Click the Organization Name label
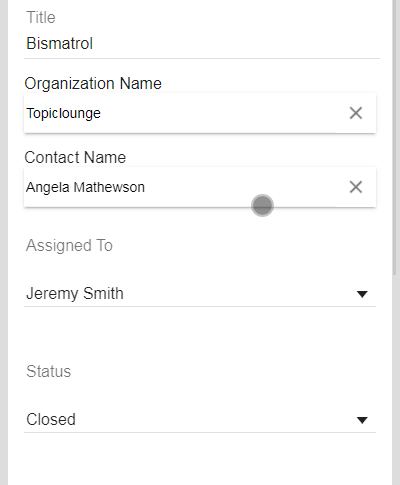 (93, 83)
